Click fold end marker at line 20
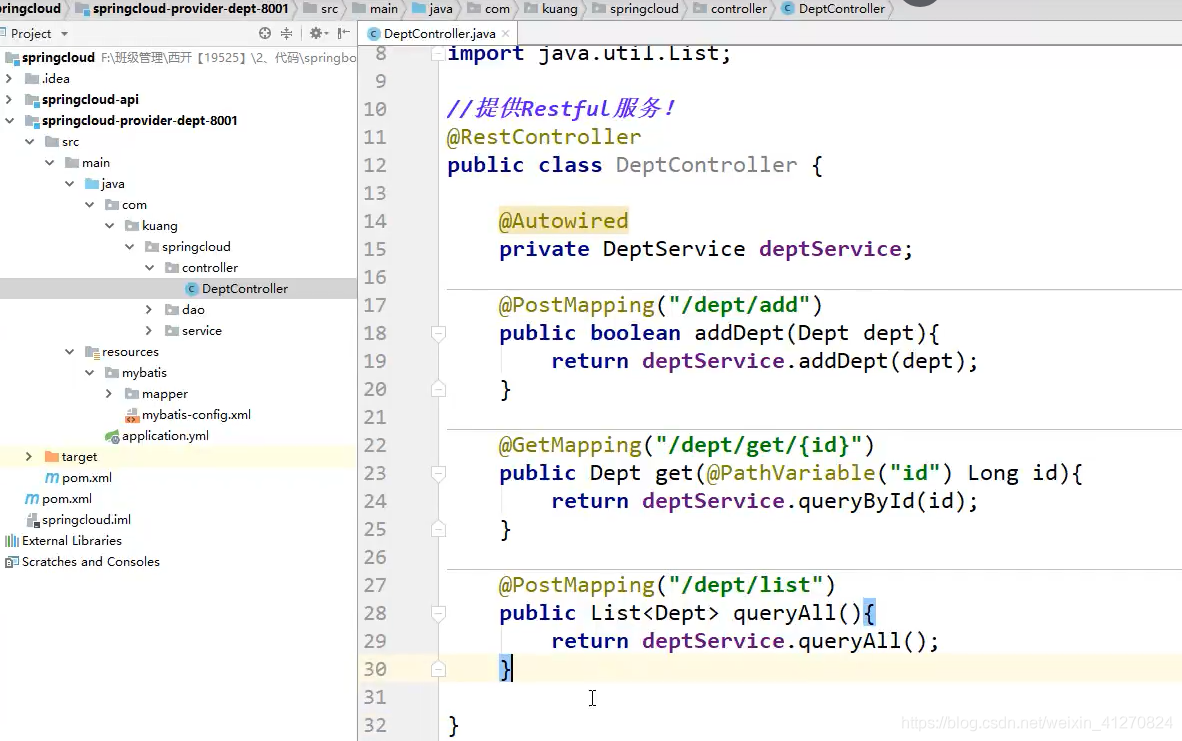This screenshot has height=741, width=1182. 438,389
